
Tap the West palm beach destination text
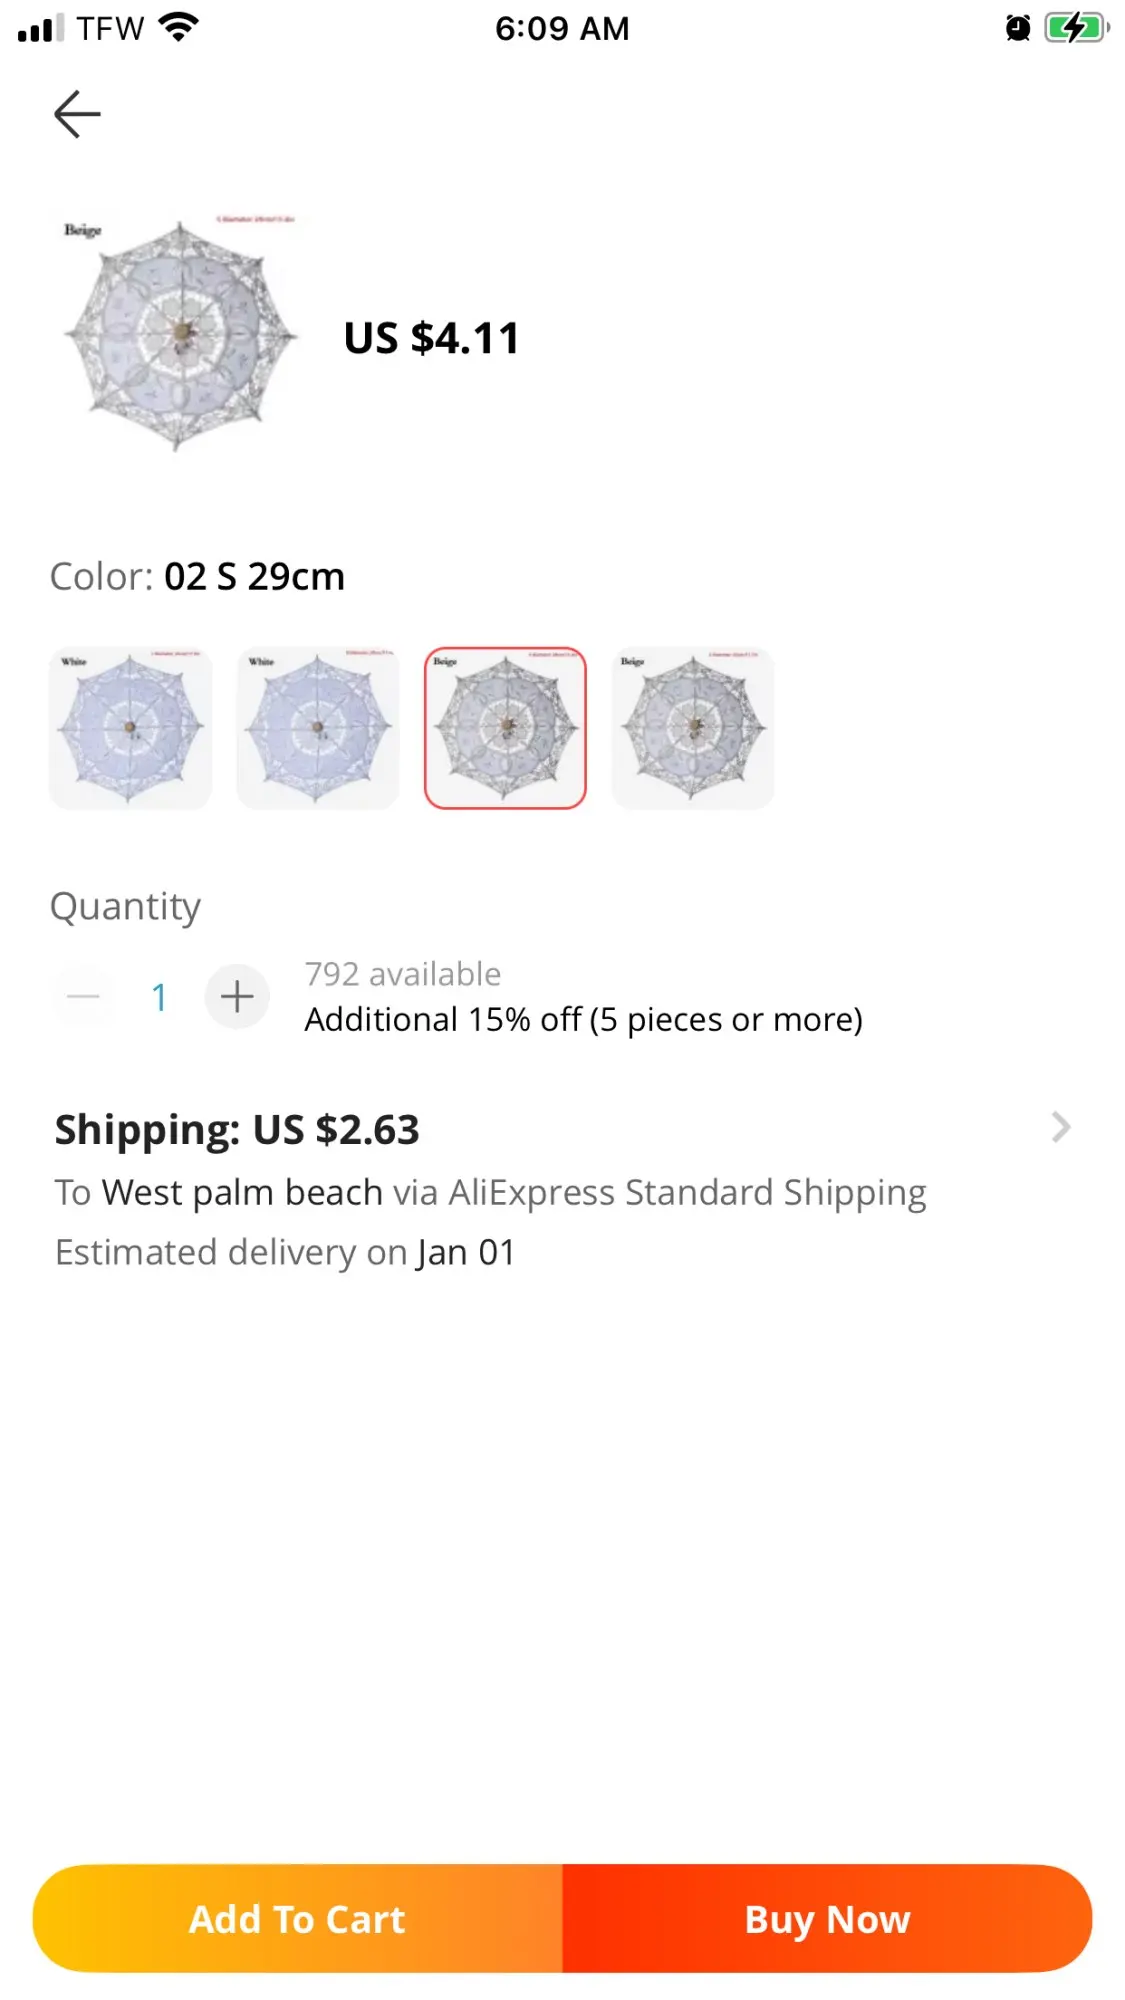242,1192
